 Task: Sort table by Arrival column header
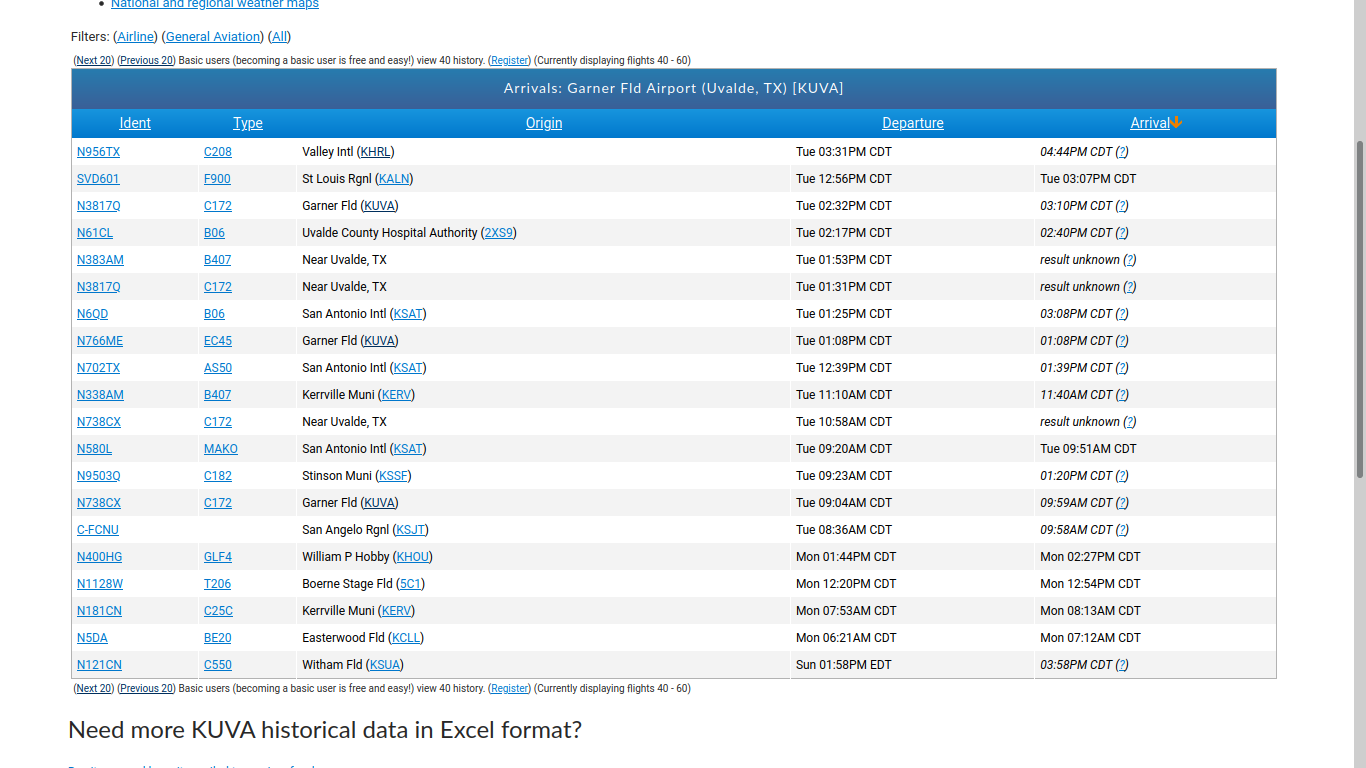(x=1150, y=123)
